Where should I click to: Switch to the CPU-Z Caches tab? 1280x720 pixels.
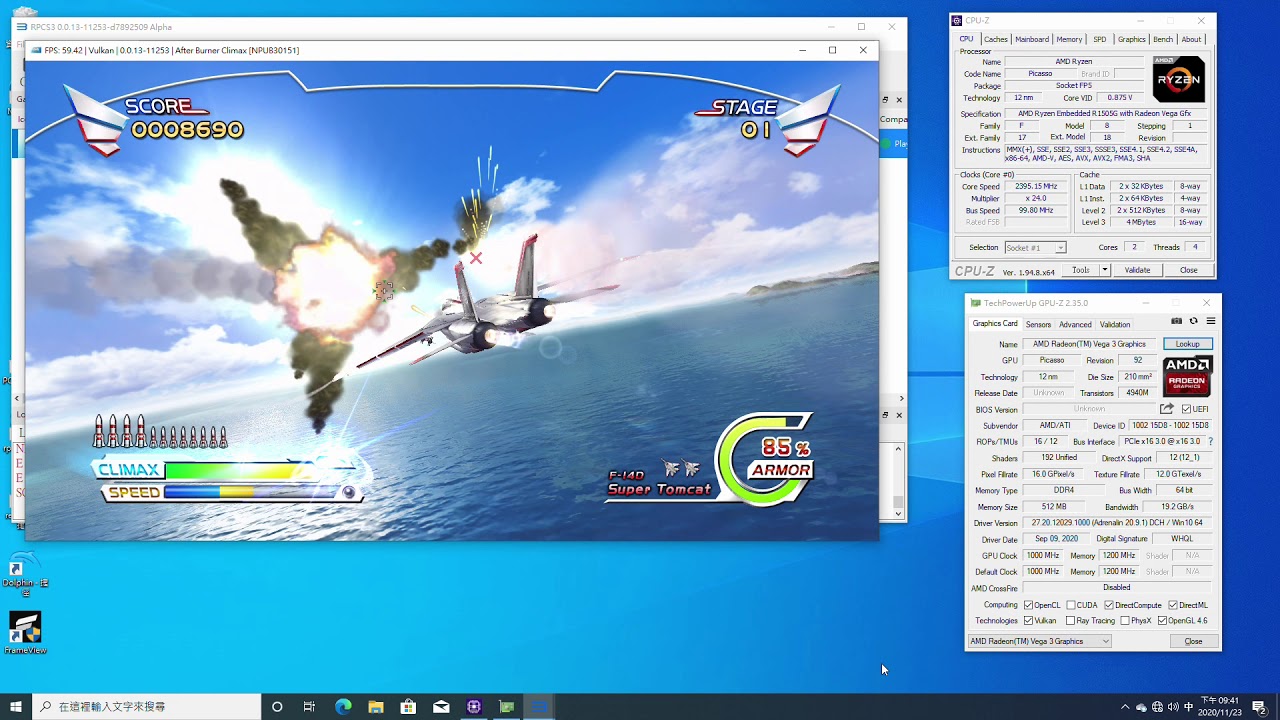point(996,39)
